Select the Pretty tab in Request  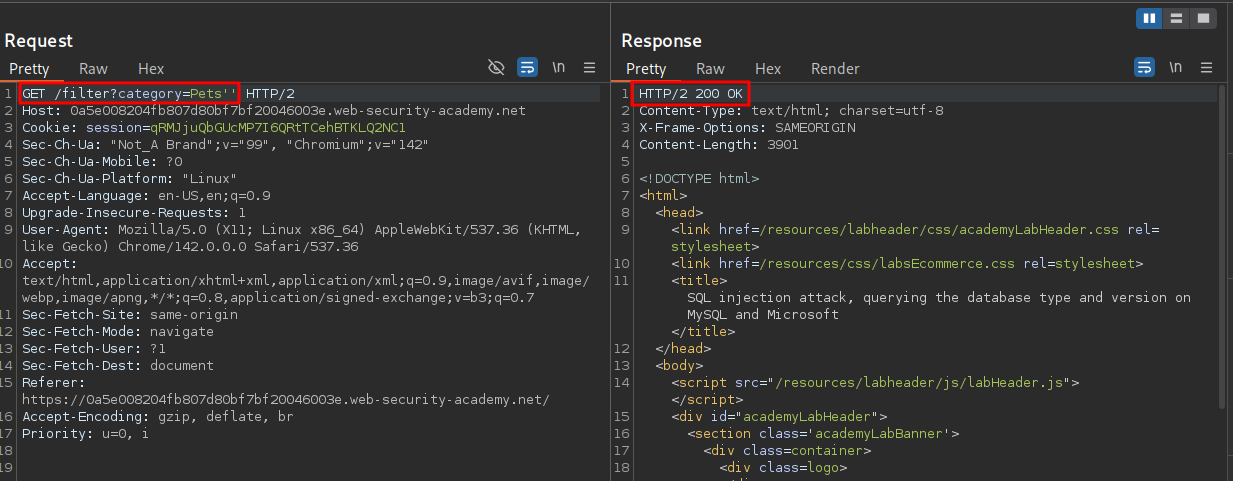[x=29, y=69]
